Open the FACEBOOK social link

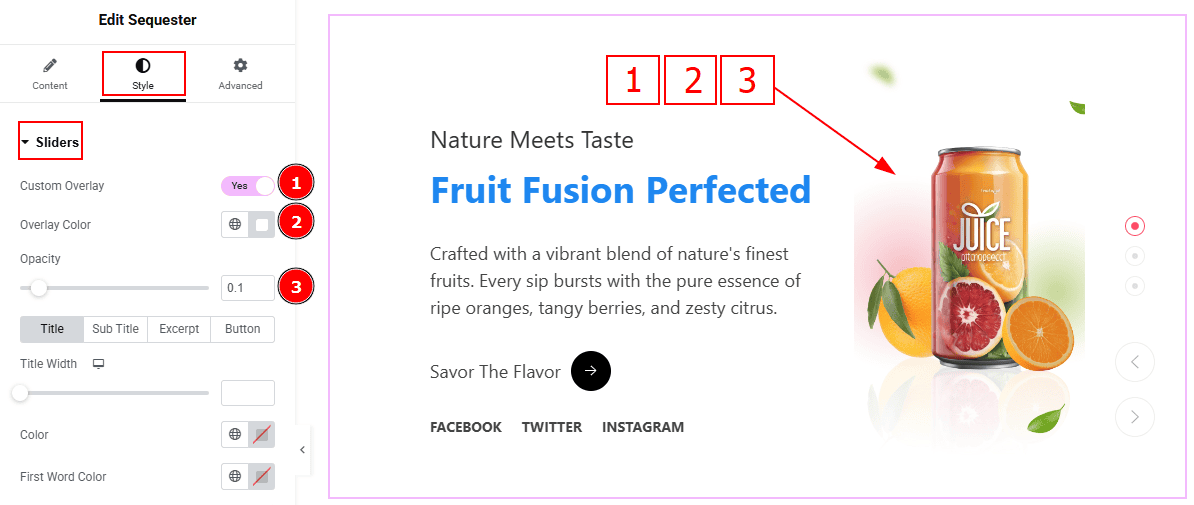pos(466,427)
